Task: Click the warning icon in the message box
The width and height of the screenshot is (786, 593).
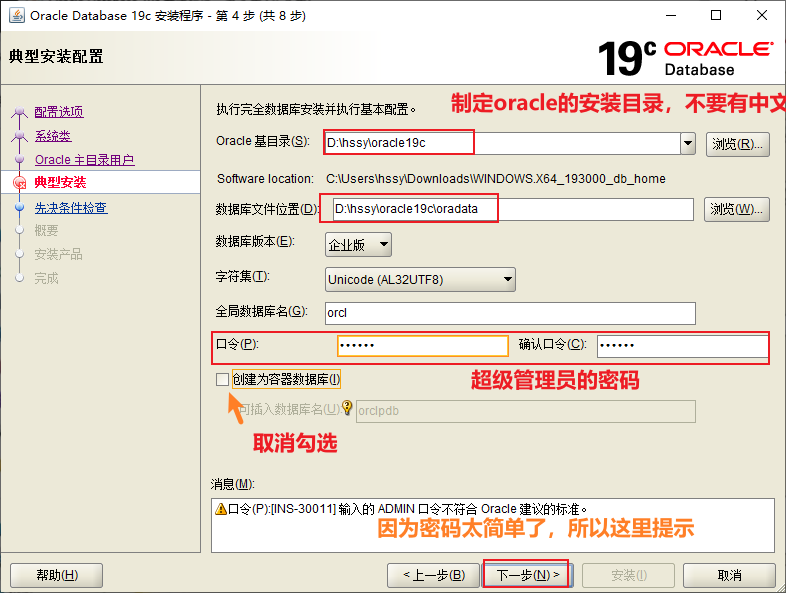Action: 221,509
